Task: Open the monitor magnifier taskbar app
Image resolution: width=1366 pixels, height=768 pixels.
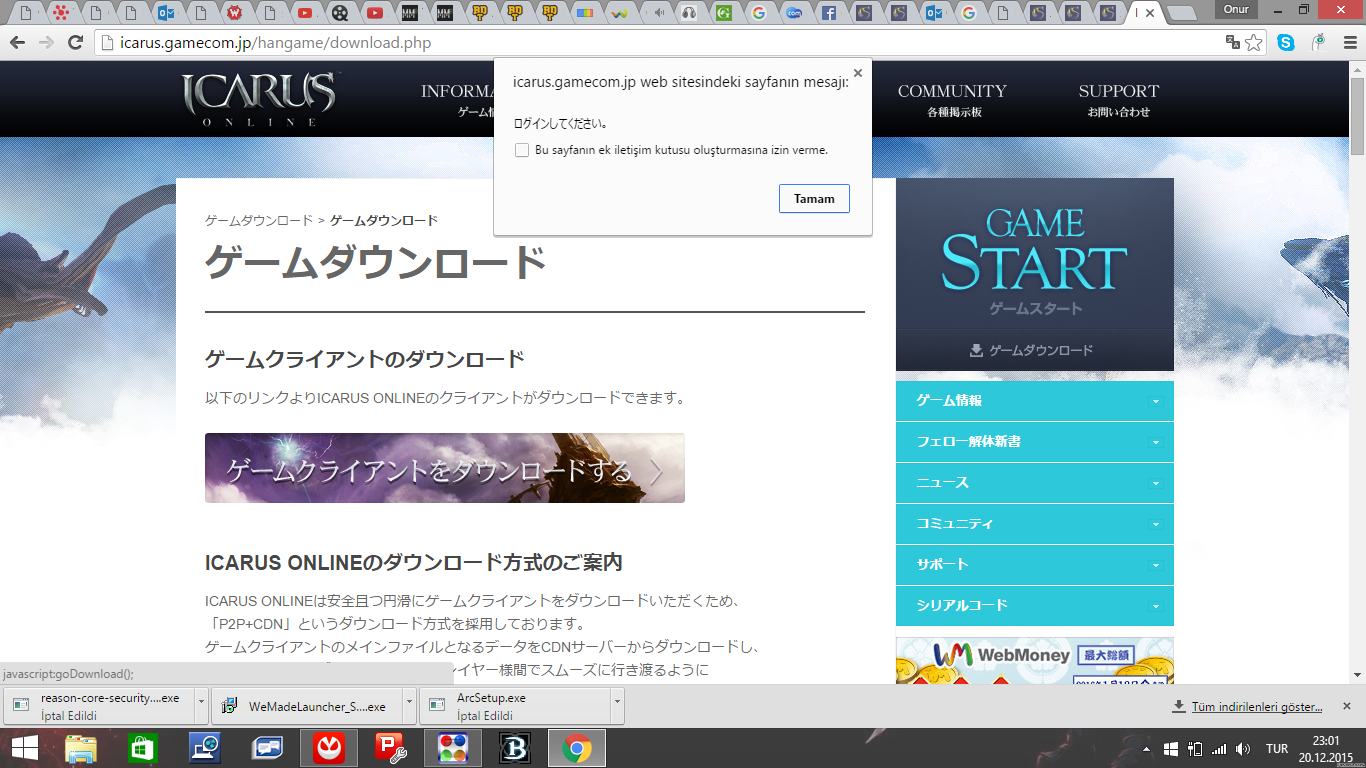Action: click(205, 748)
